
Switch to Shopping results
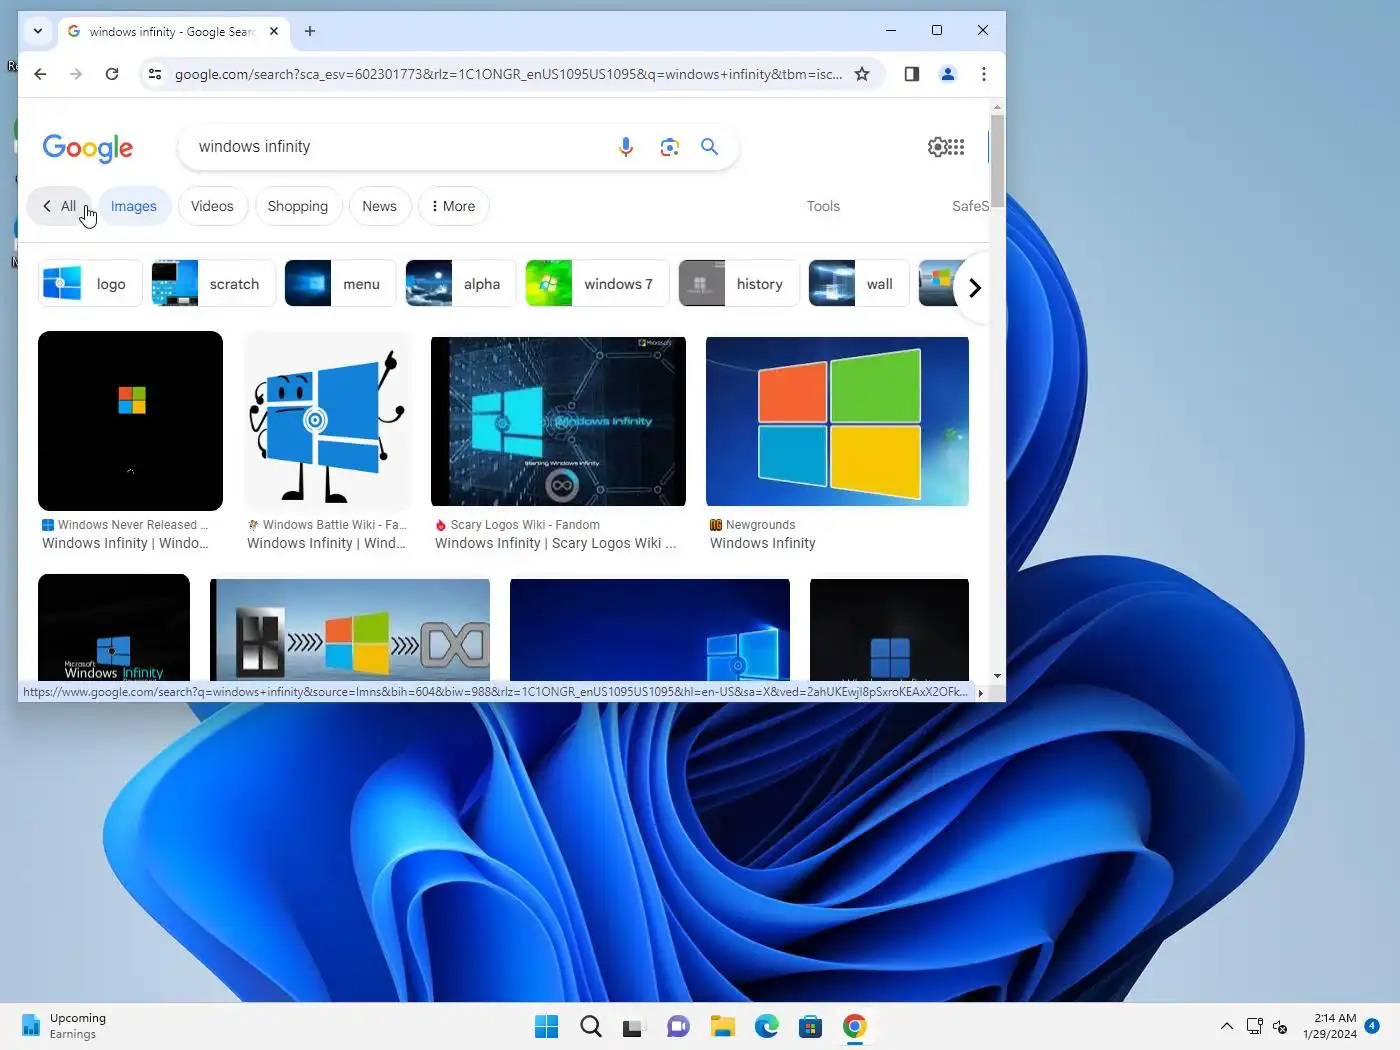tap(298, 206)
